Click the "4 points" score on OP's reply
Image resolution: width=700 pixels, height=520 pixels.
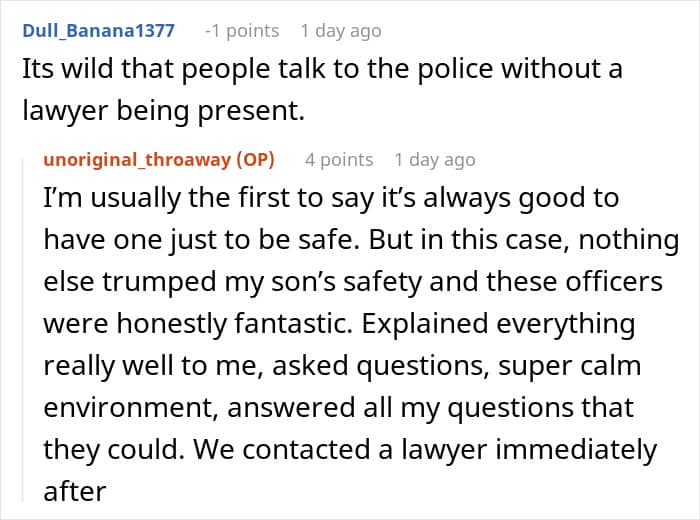click(339, 160)
